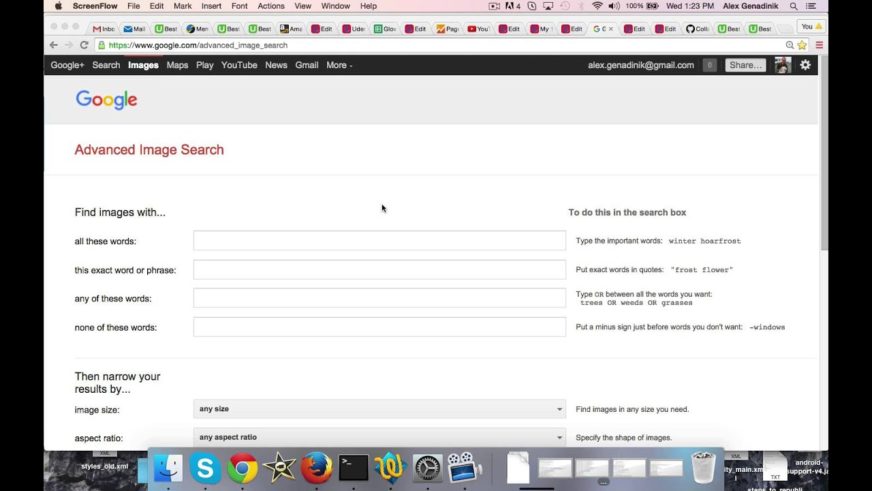Open the File menu
Image resolution: width=872 pixels, height=491 pixels.
click(x=133, y=6)
